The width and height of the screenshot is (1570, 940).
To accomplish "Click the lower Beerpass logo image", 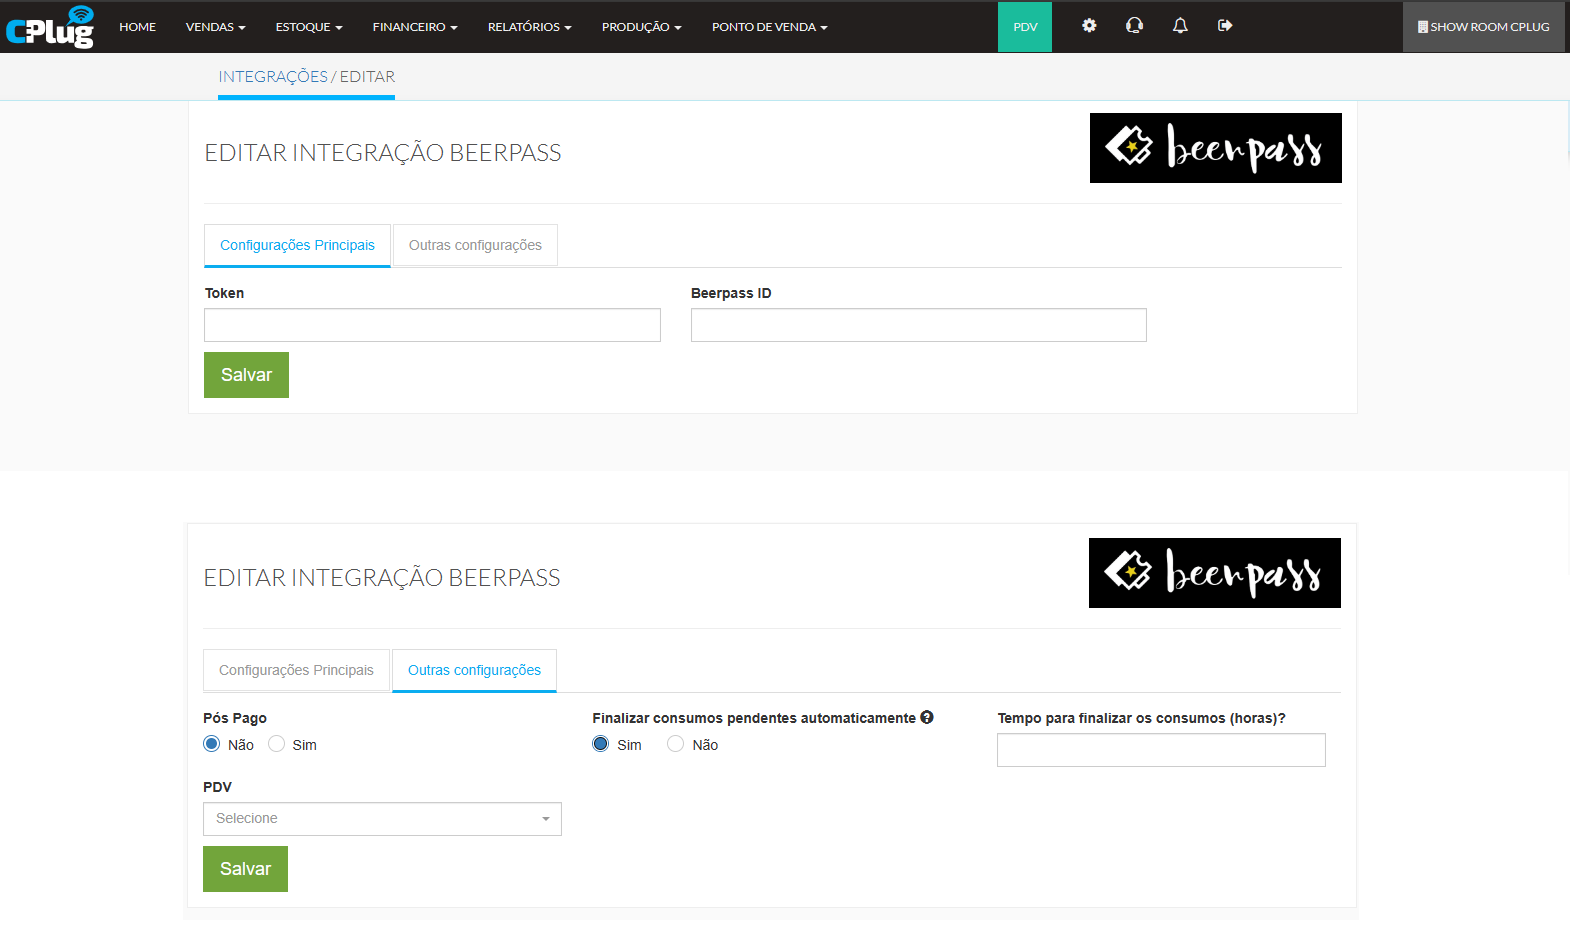I will 1214,573.
